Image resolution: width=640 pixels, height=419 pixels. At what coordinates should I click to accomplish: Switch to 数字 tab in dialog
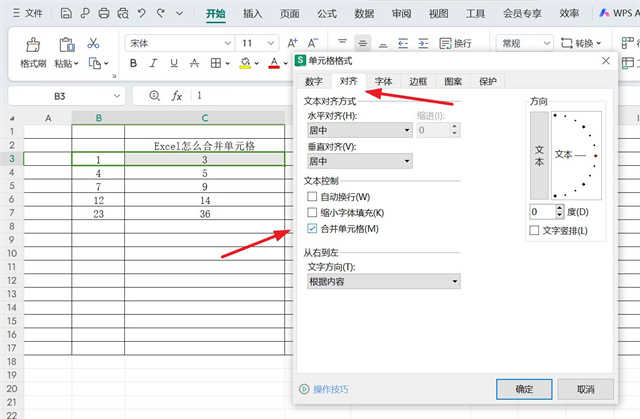[x=314, y=81]
